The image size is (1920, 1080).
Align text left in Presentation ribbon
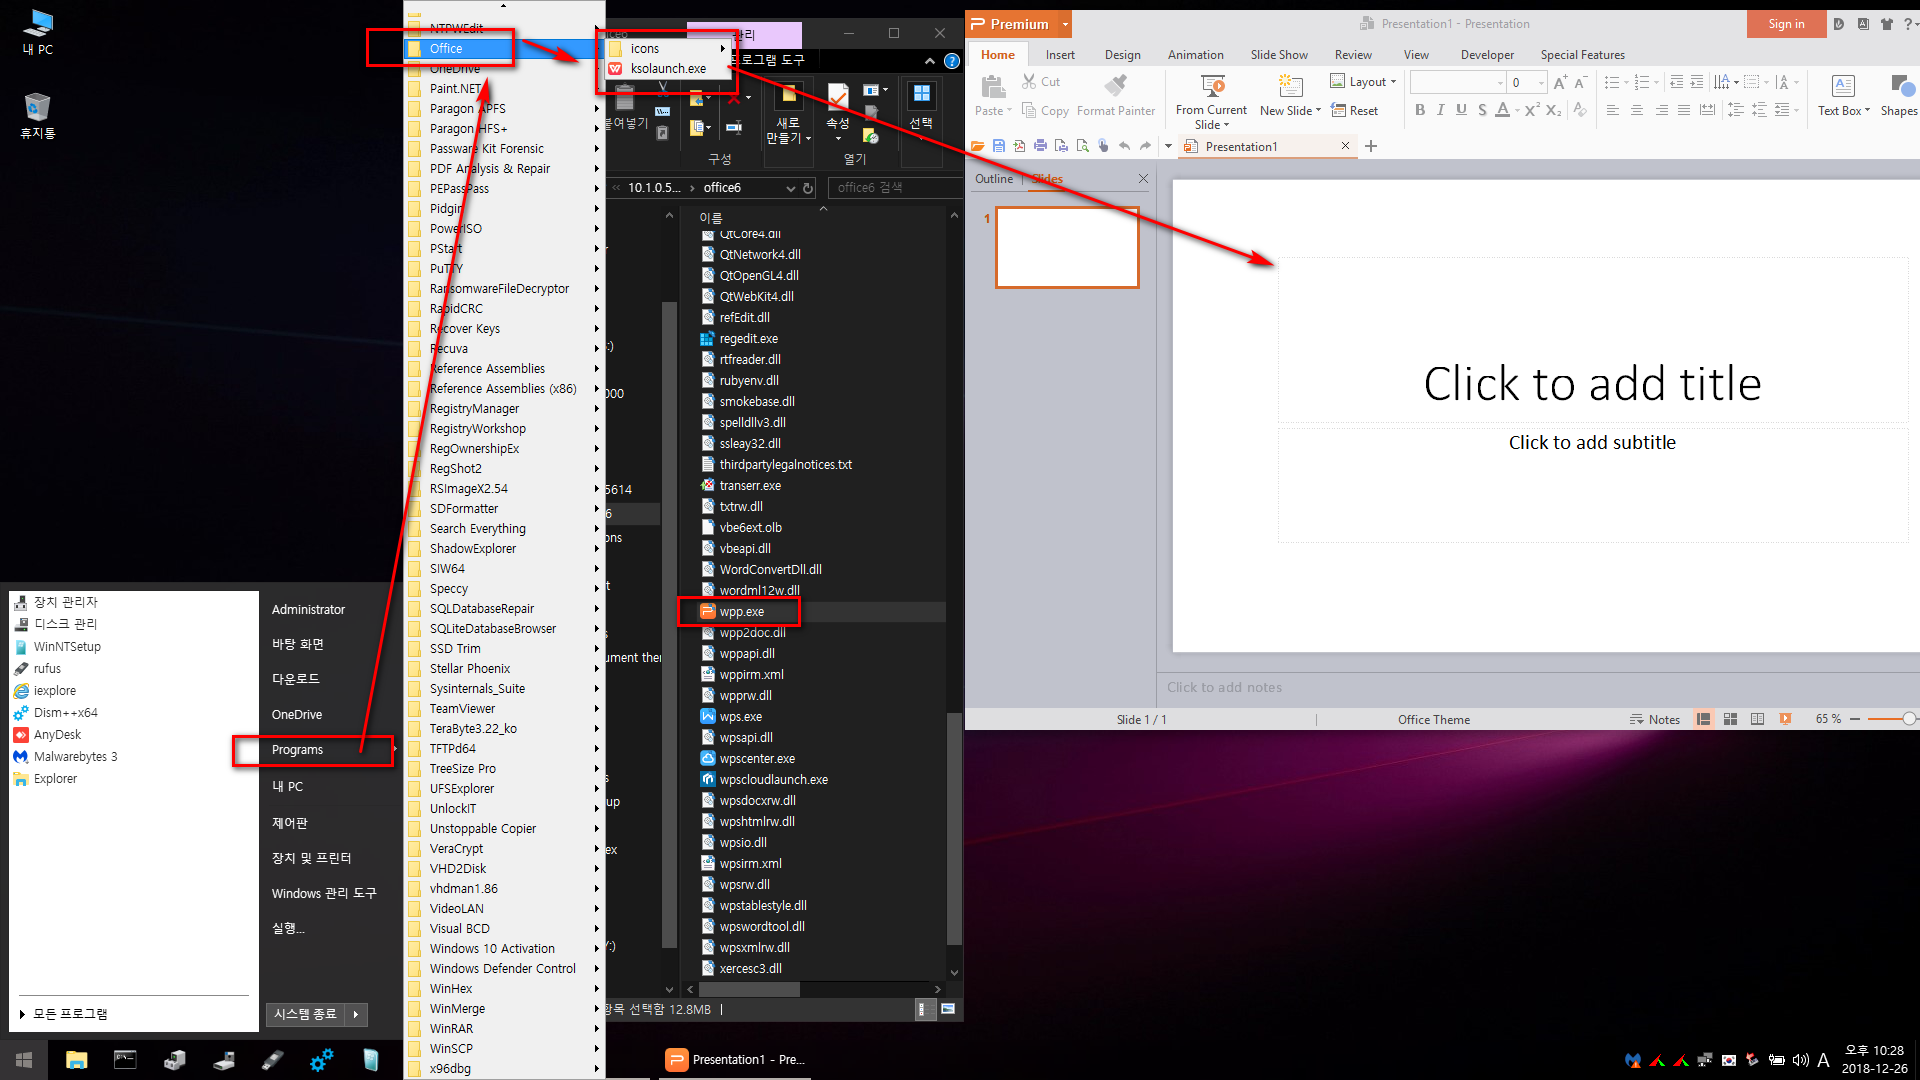click(x=1613, y=111)
